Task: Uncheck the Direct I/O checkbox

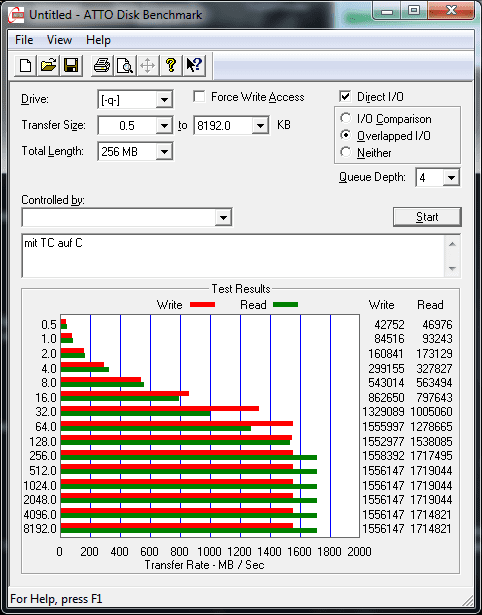Action: coord(345,96)
